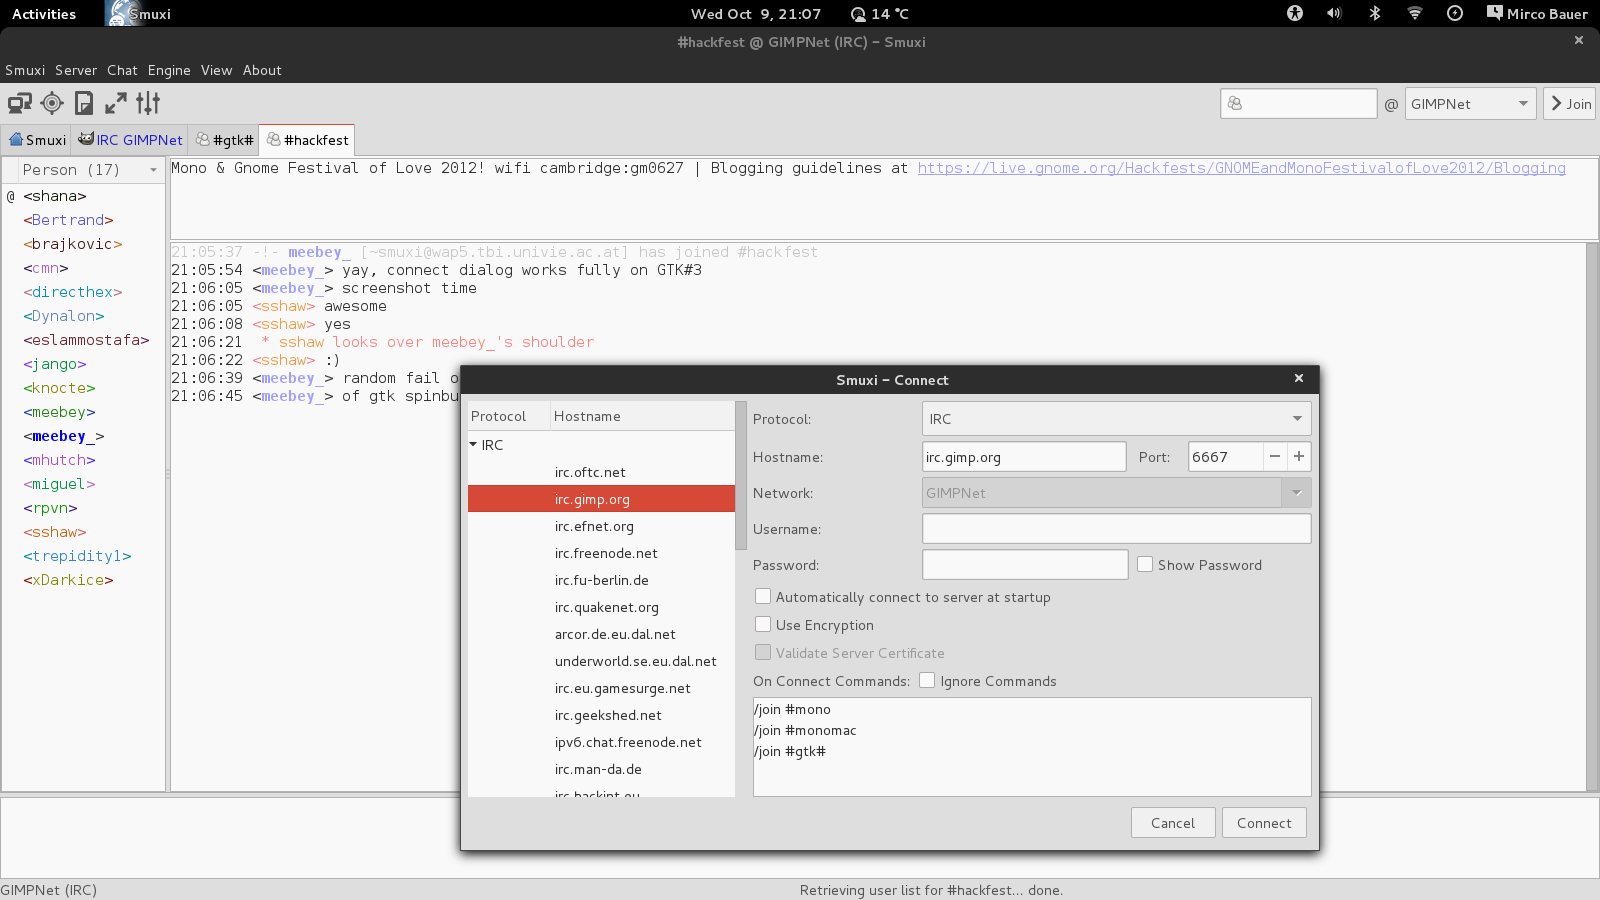Click the document page toolbar icon
Screen dimensions: 1600x900
pos(84,103)
